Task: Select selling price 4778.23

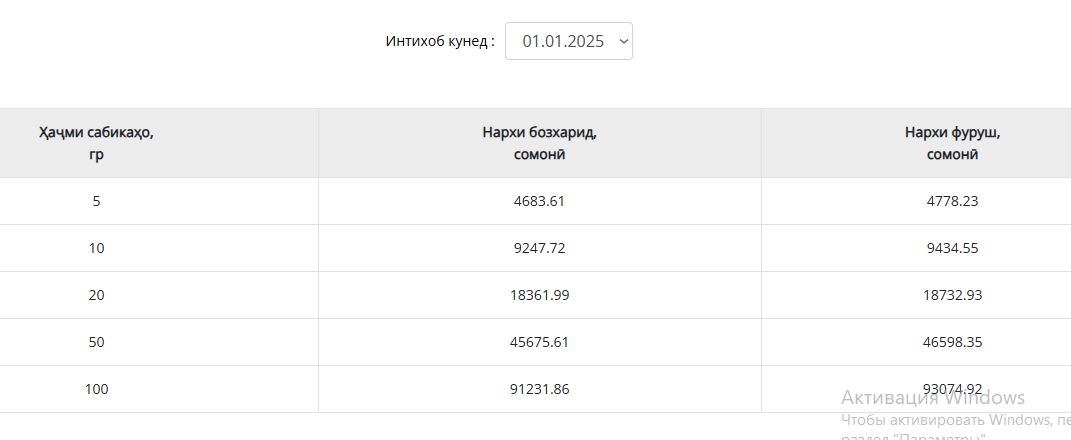Action: pos(952,201)
